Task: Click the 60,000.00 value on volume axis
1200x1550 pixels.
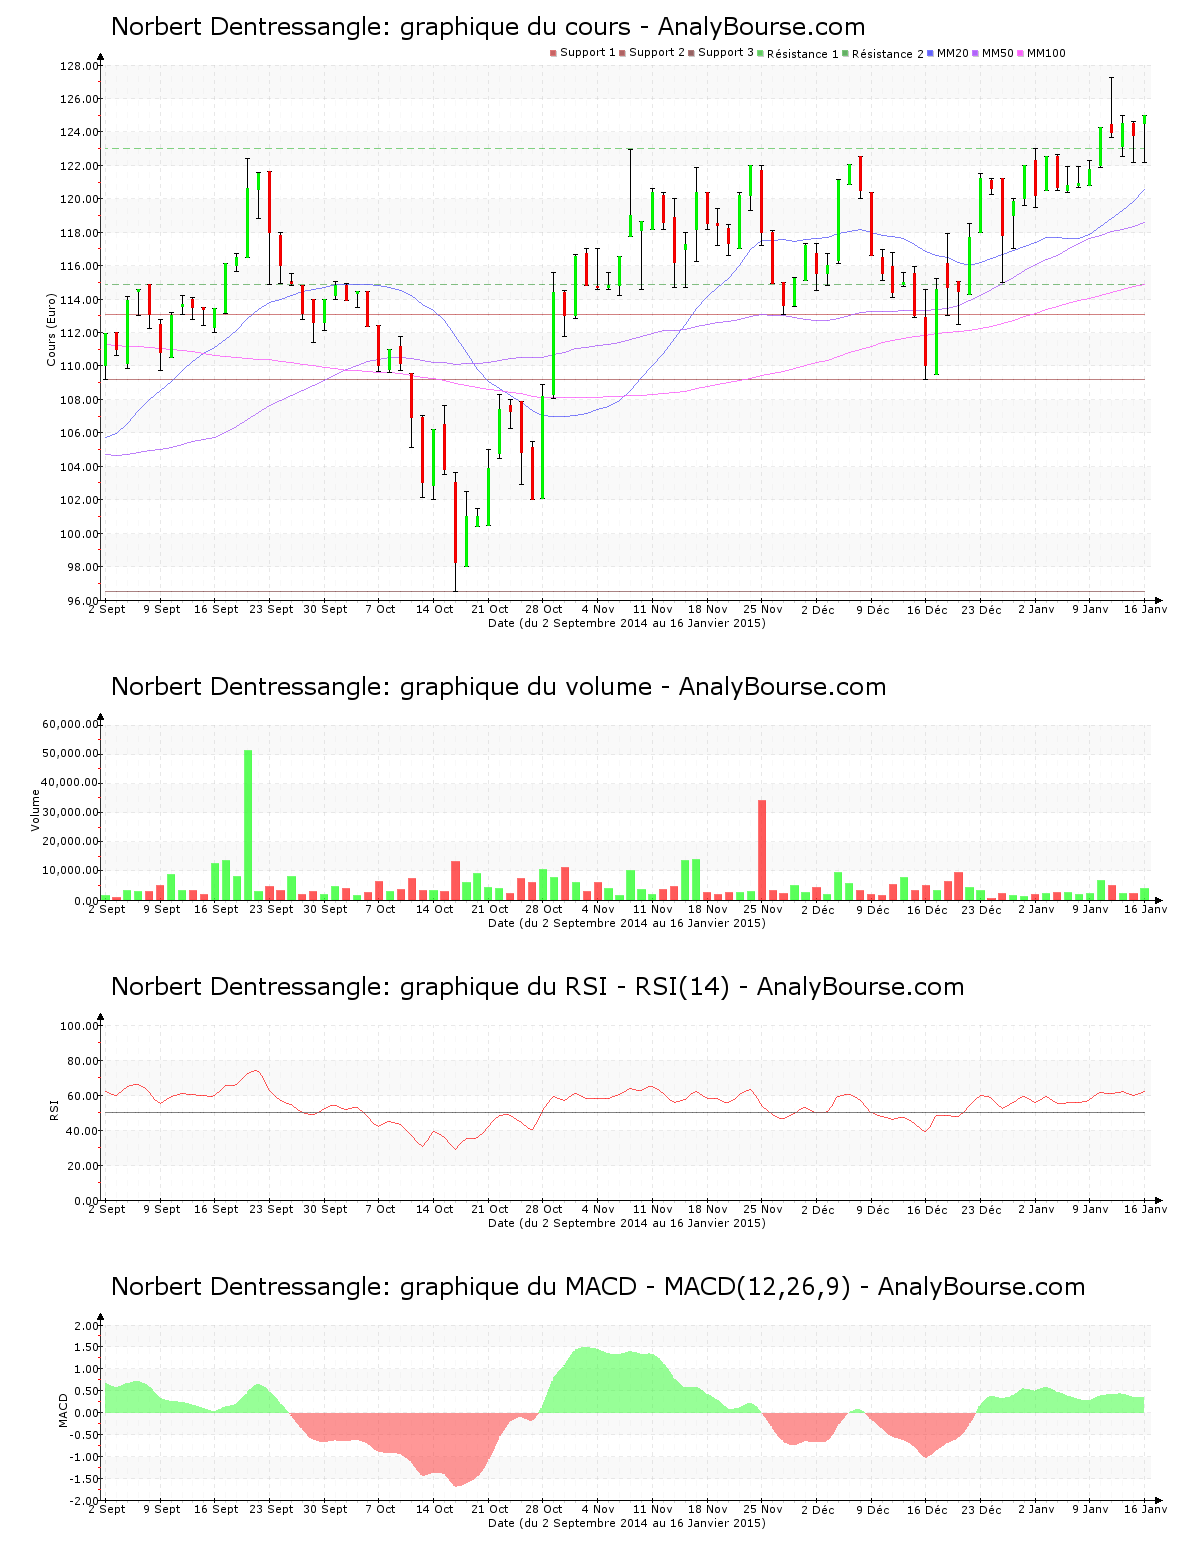Action: (70, 724)
